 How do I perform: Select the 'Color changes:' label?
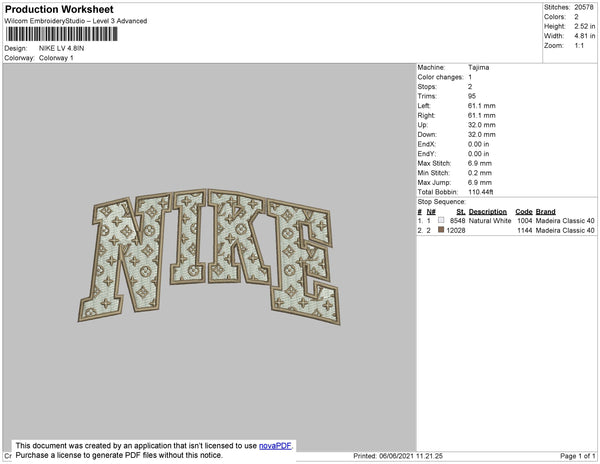click(x=440, y=77)
